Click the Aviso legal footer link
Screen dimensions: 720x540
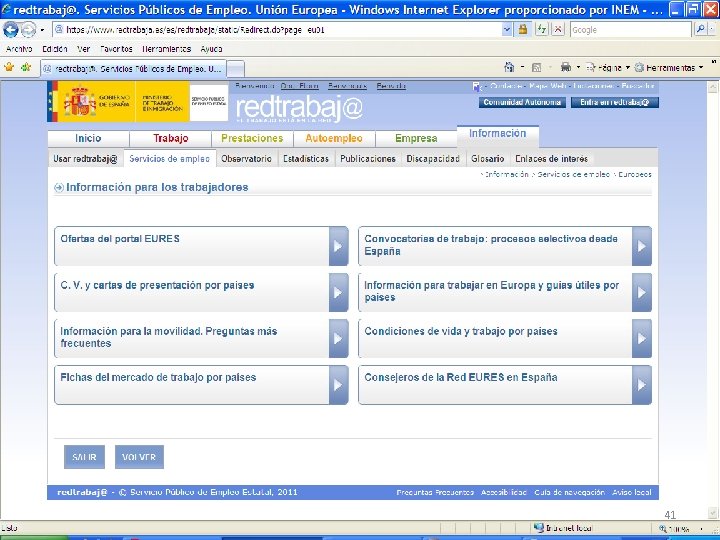631,492
